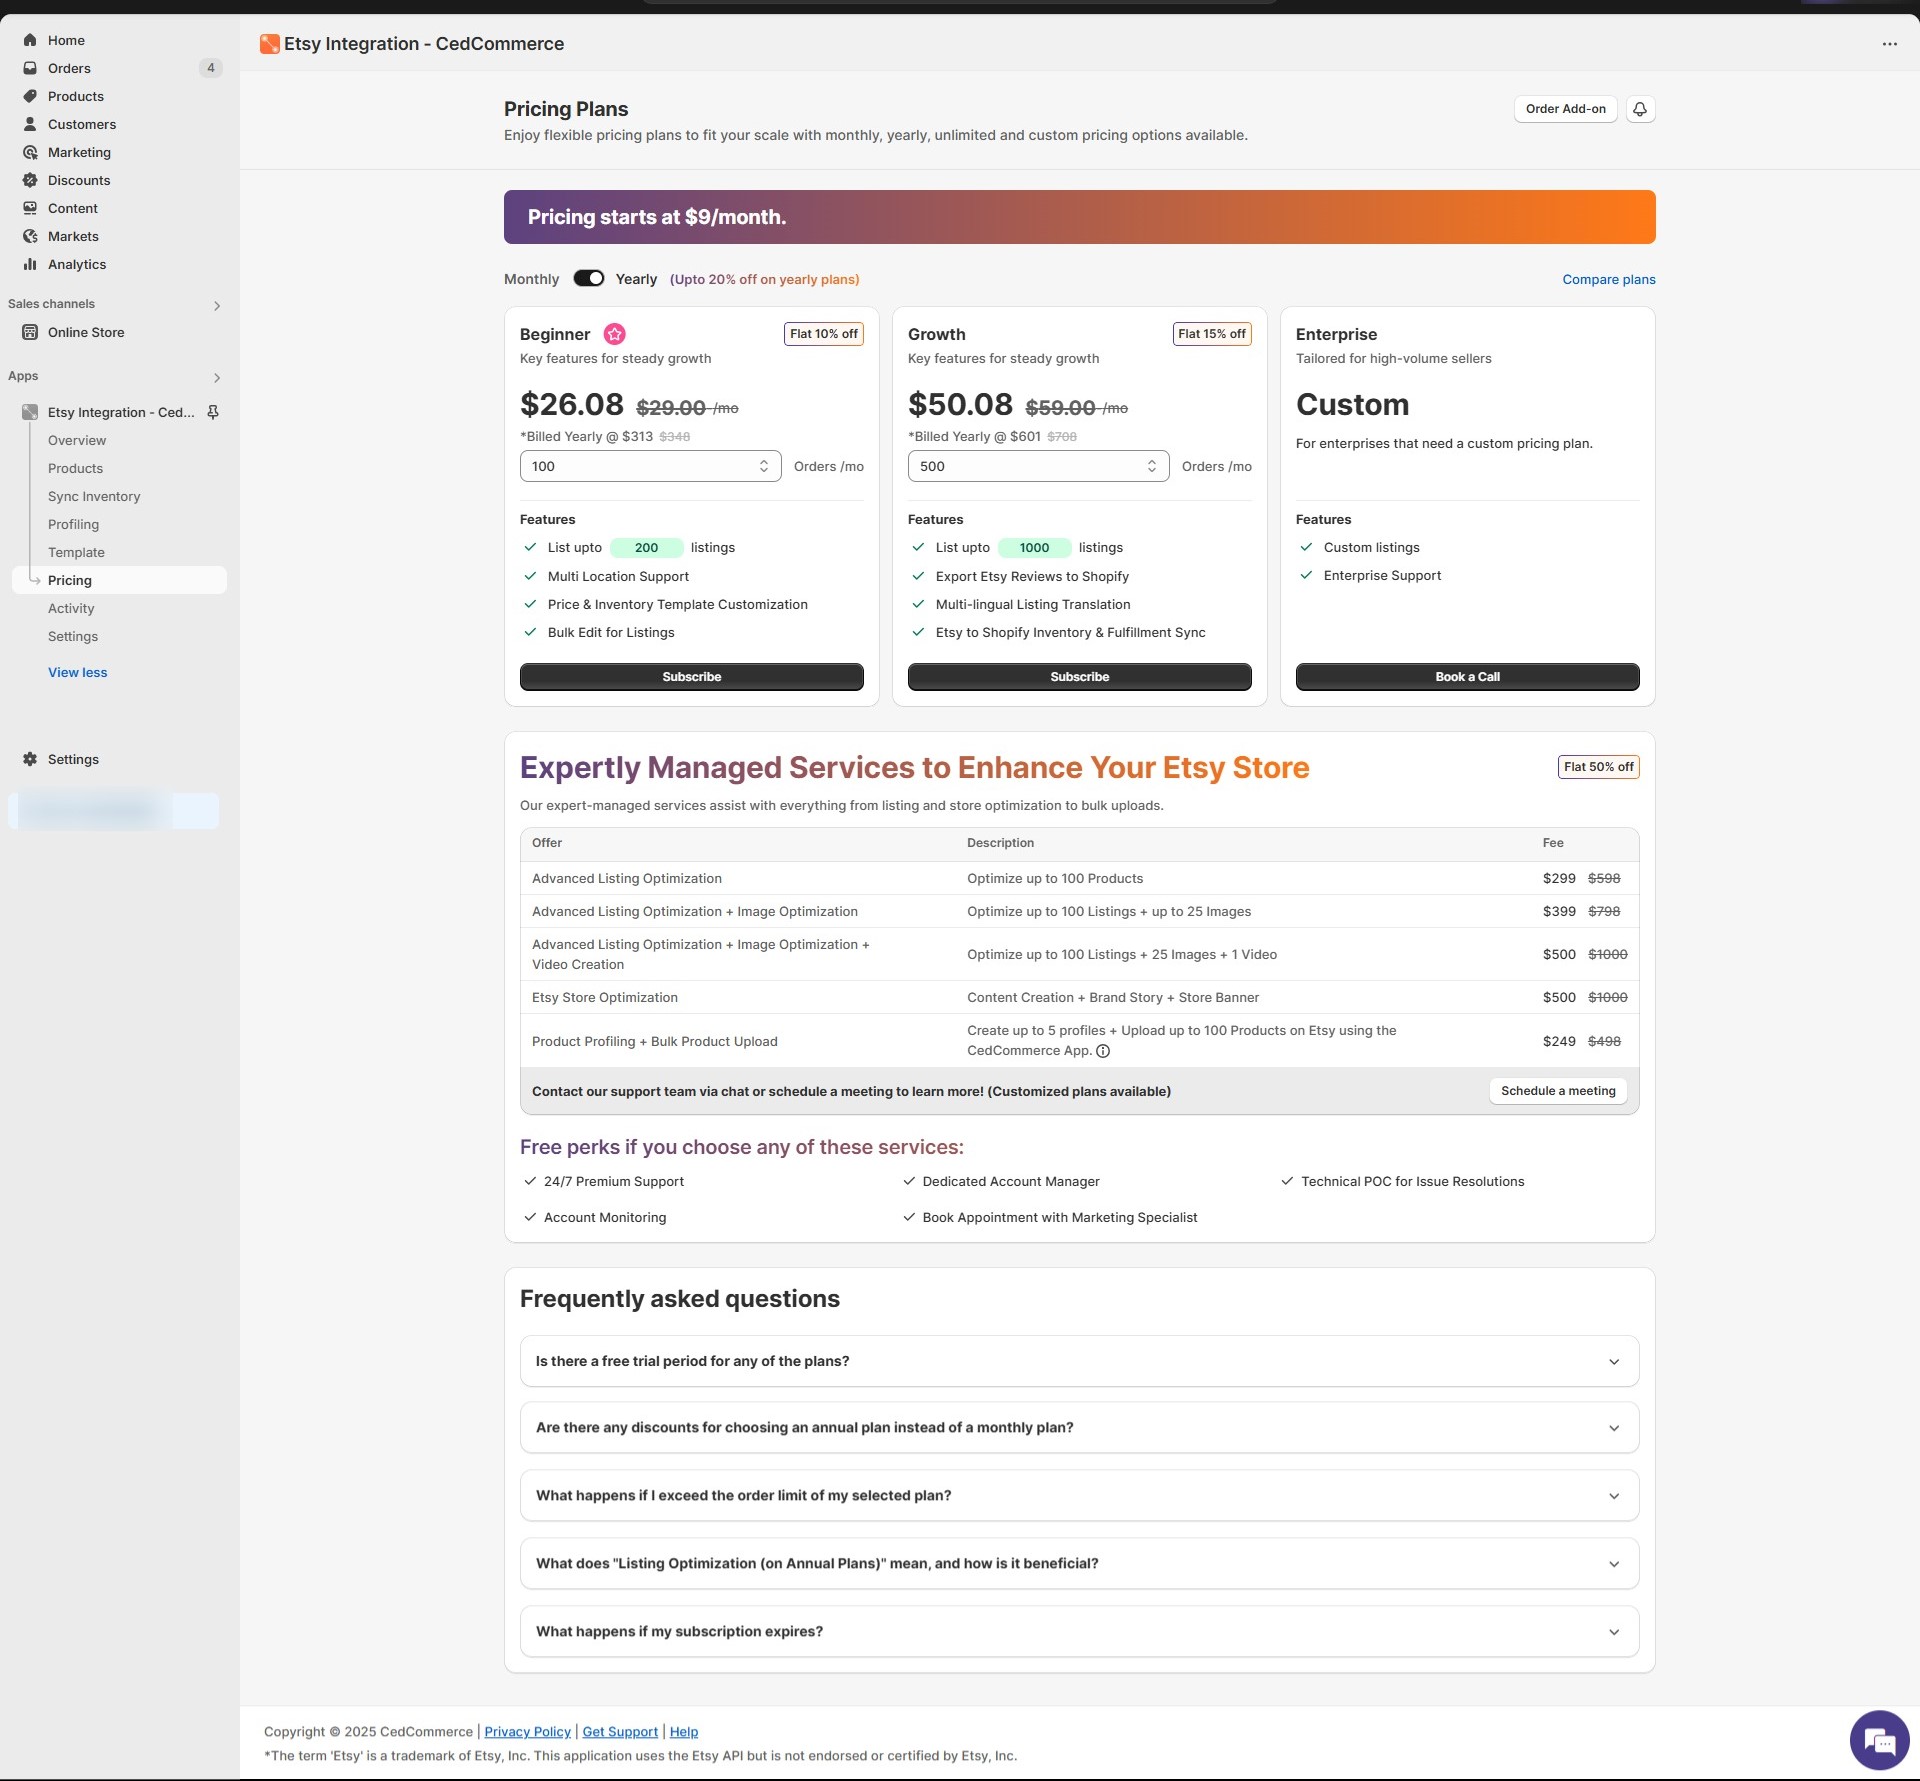This screenshot has width=1920, height=1781.
Task: Click the Flat 10% off badge
Action: (824, 334)
